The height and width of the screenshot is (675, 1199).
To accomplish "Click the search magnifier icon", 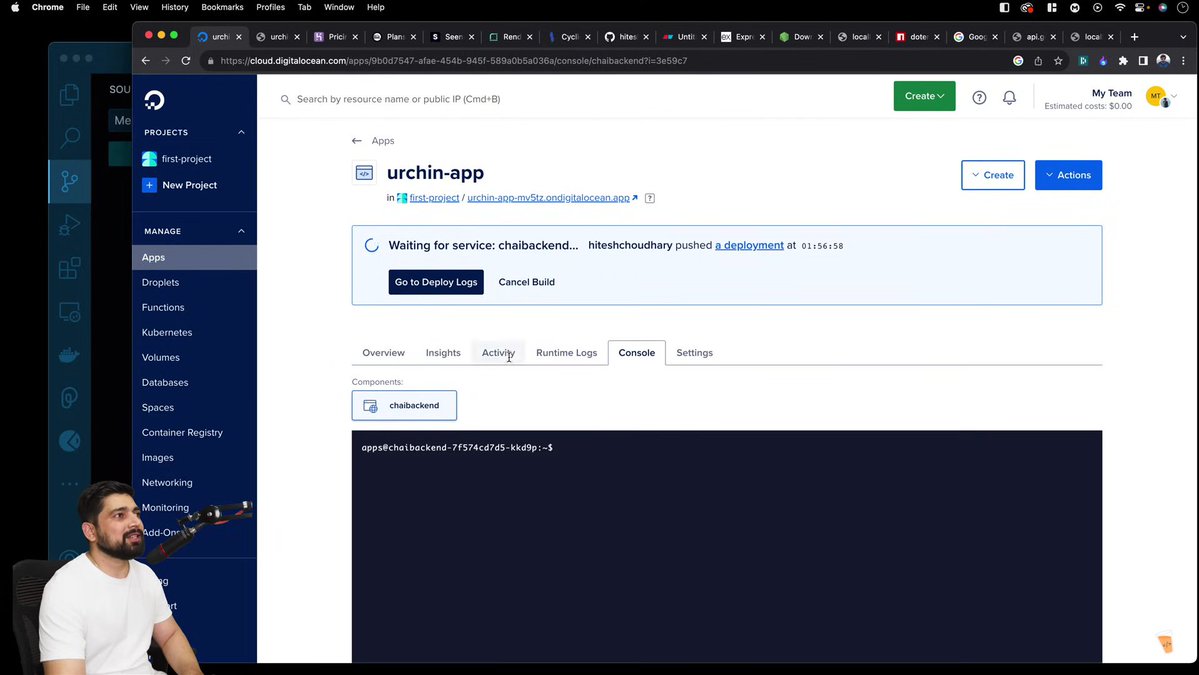I will pyautogui.click(x=285, y=99).
